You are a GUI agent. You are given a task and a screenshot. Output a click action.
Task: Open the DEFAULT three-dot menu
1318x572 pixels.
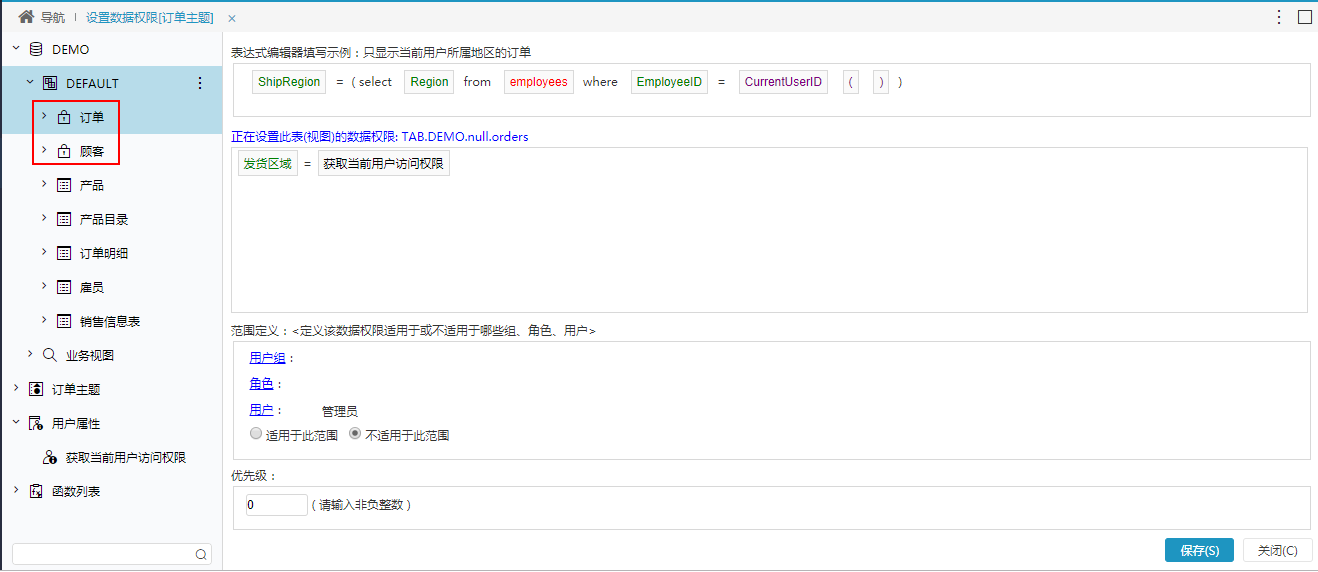coord(200,83)
